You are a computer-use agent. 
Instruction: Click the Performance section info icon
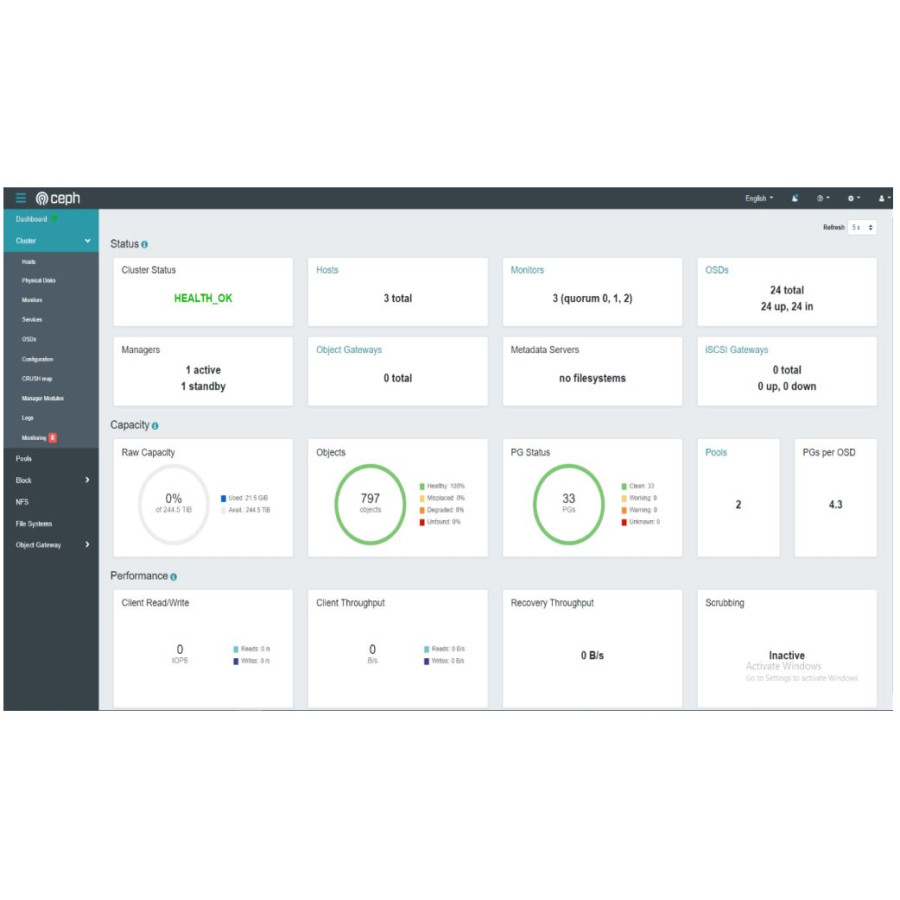[174, 577]
